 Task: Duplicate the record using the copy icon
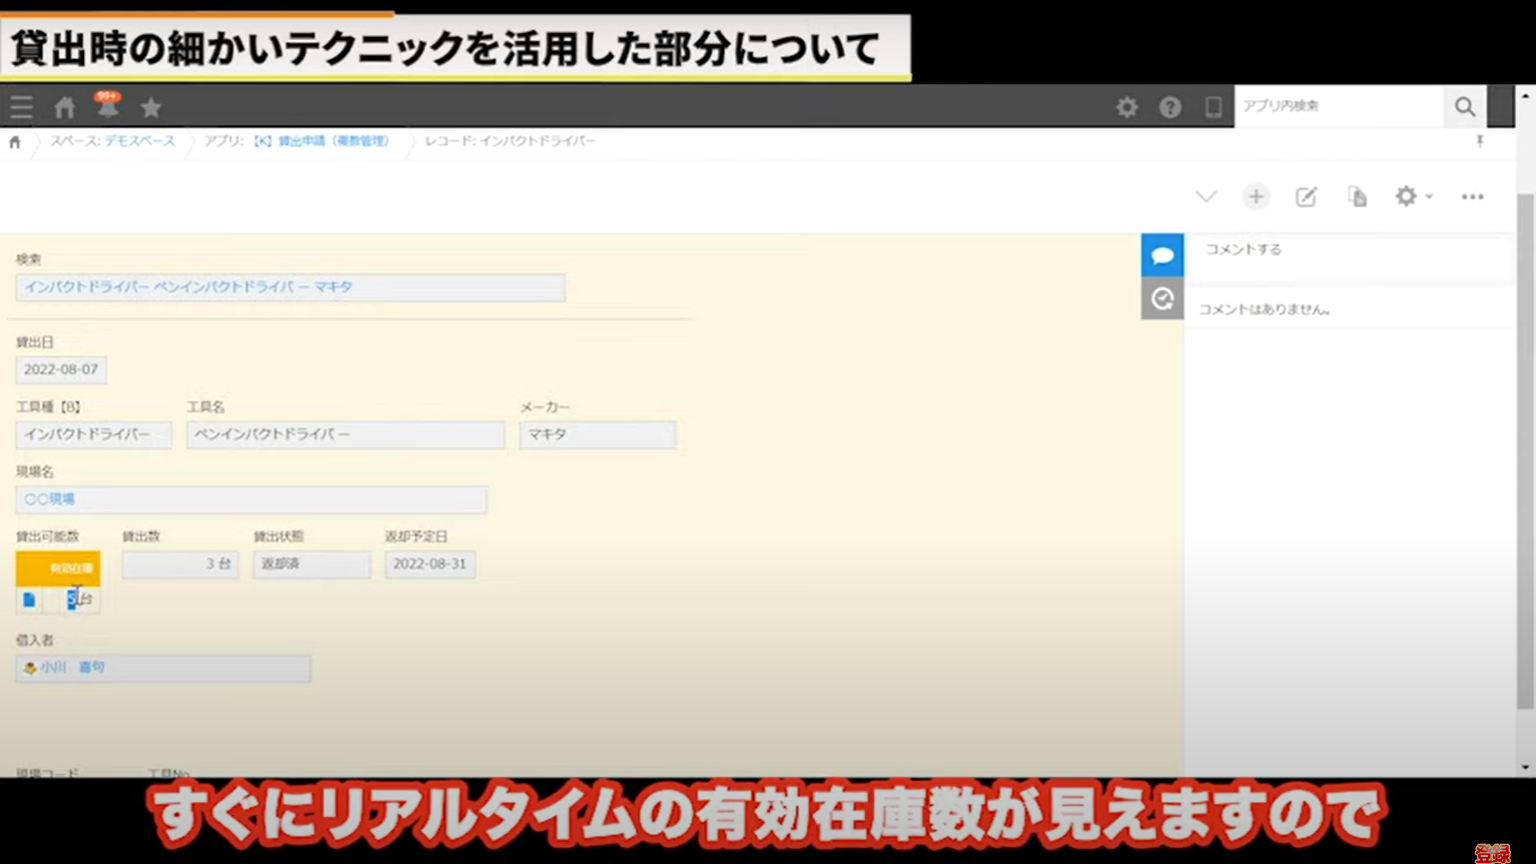click(x=1357, y=197)
